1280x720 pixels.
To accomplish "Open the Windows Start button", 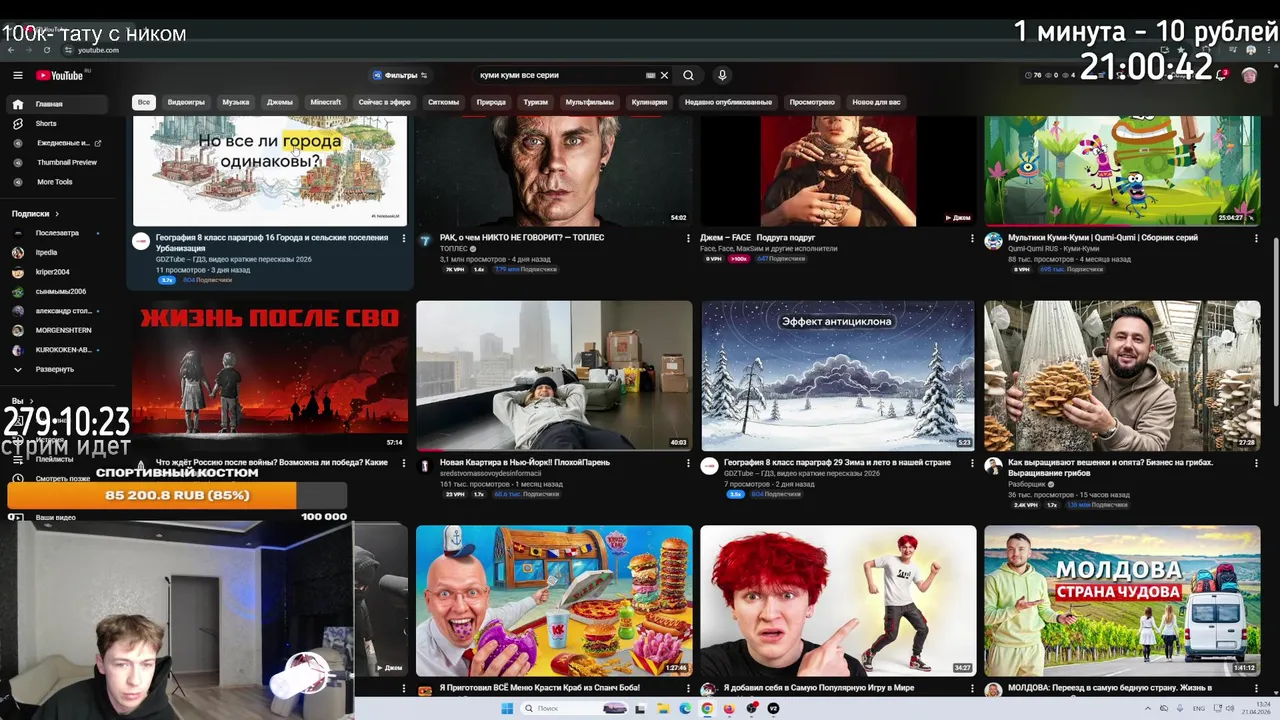I will pyautogui.click(x=507, y=708).
